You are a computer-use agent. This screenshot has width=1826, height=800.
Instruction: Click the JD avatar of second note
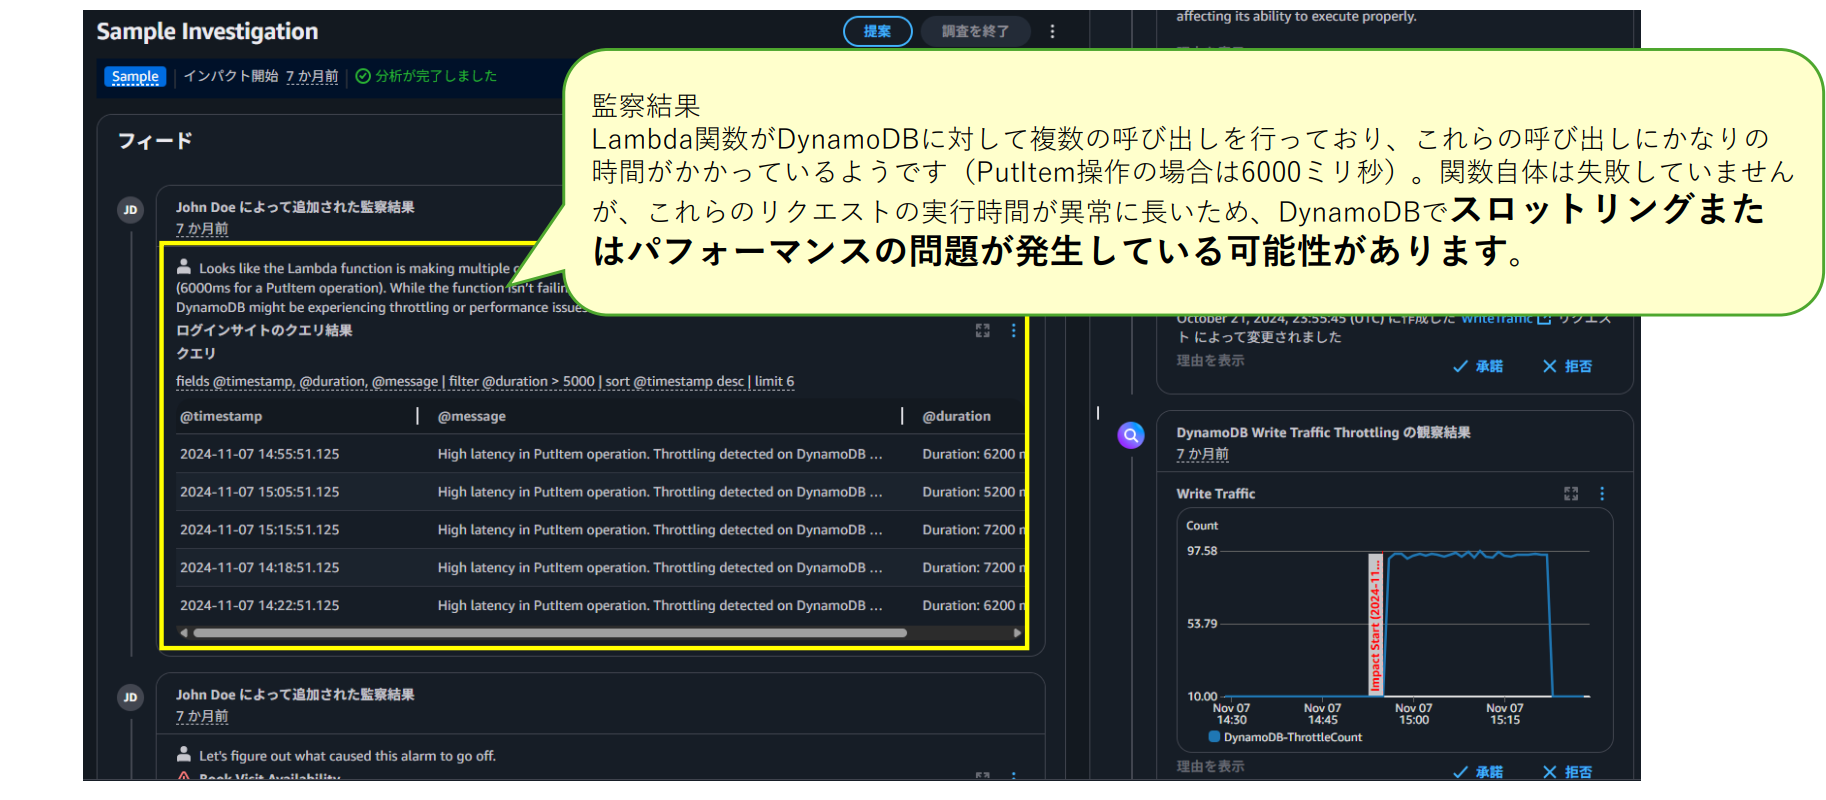[x=130, y=697]
